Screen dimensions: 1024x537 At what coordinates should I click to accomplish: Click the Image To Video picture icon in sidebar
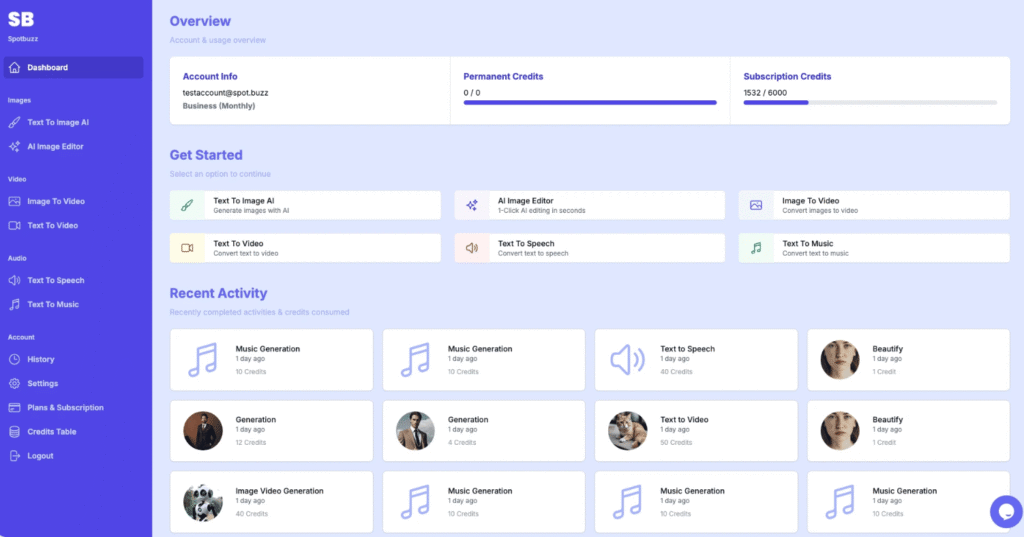click(14, 201)
